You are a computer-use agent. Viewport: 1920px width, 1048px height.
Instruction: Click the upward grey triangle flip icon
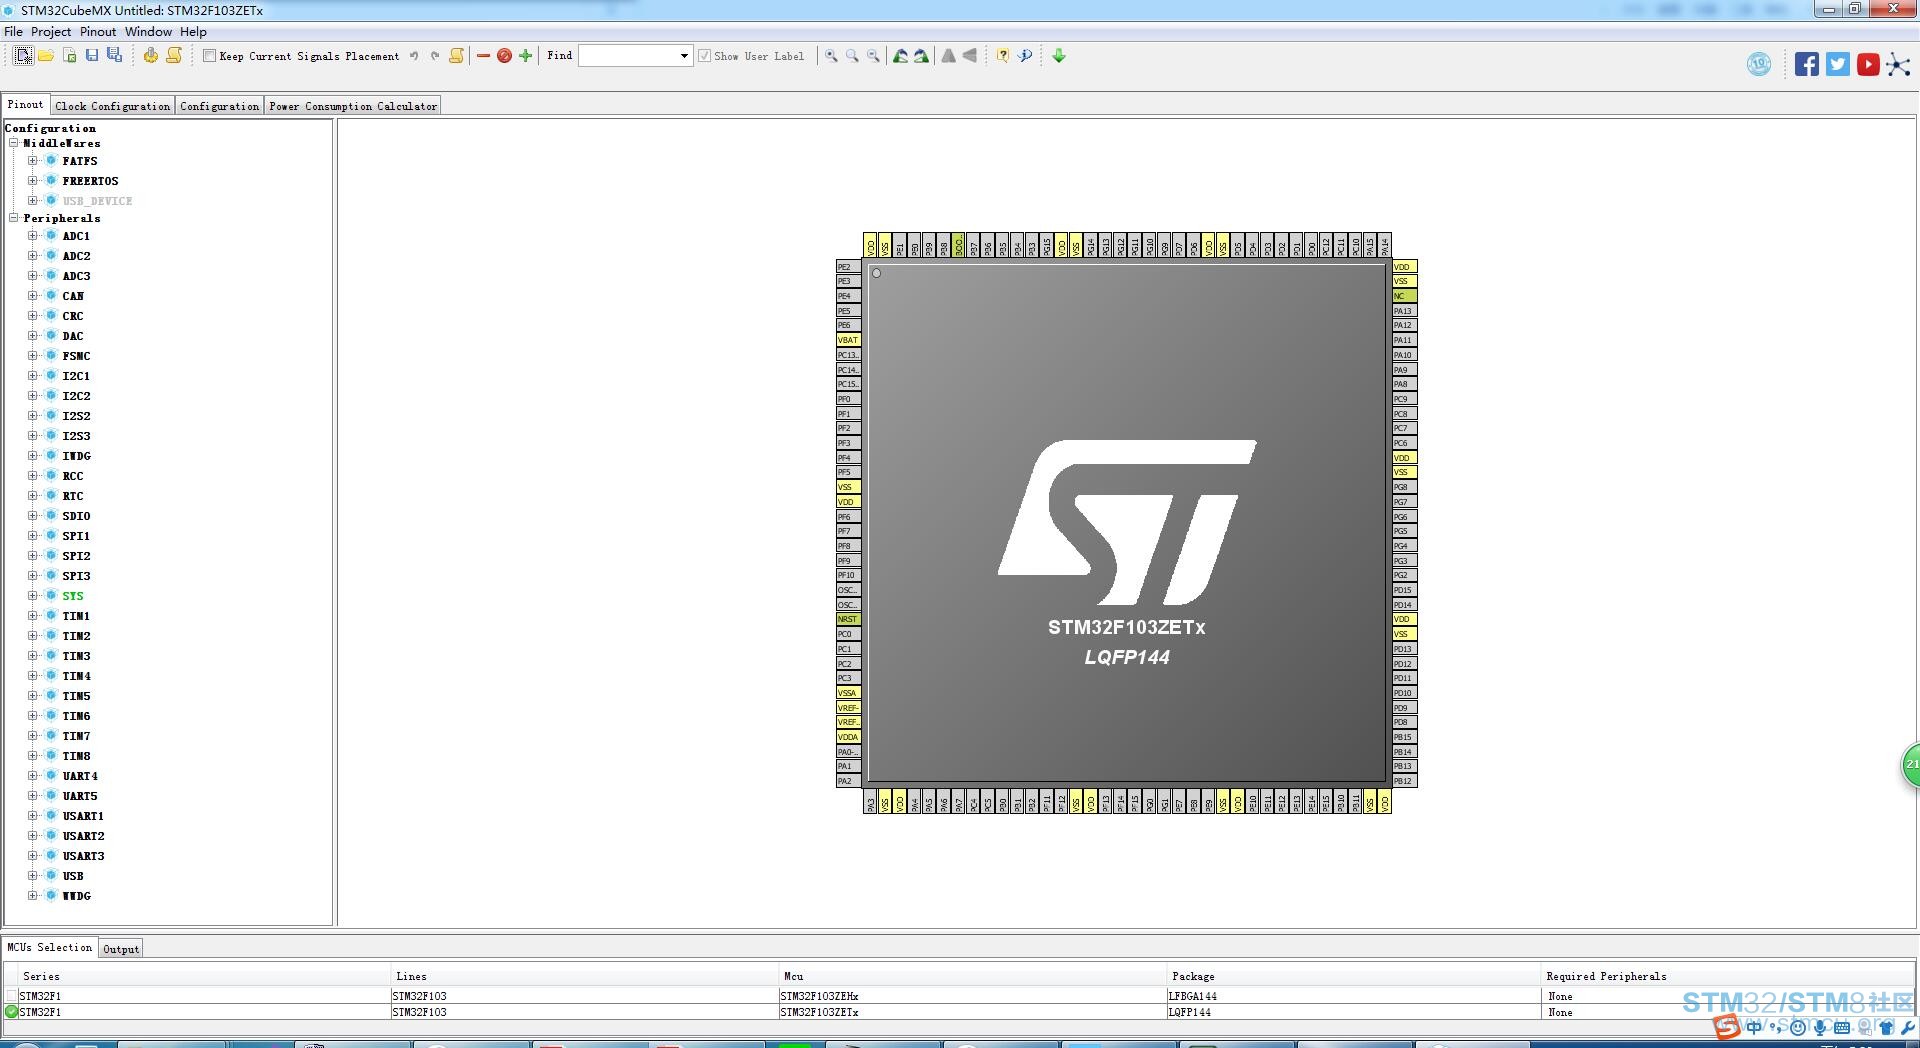(948, 56)
